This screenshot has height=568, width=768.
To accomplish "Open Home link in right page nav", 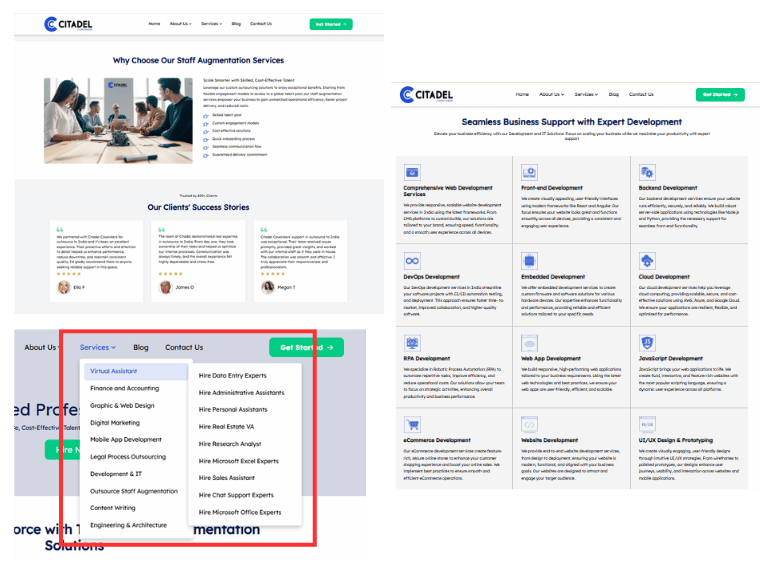I will click(x=522, y=95).
